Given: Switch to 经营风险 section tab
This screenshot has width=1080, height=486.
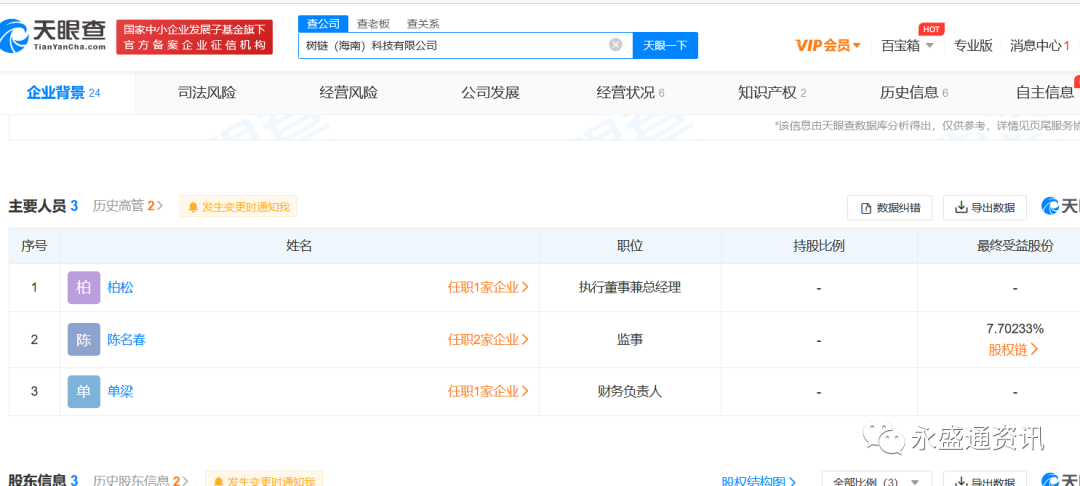Looking at the screenshot, I should click(349, 93).
